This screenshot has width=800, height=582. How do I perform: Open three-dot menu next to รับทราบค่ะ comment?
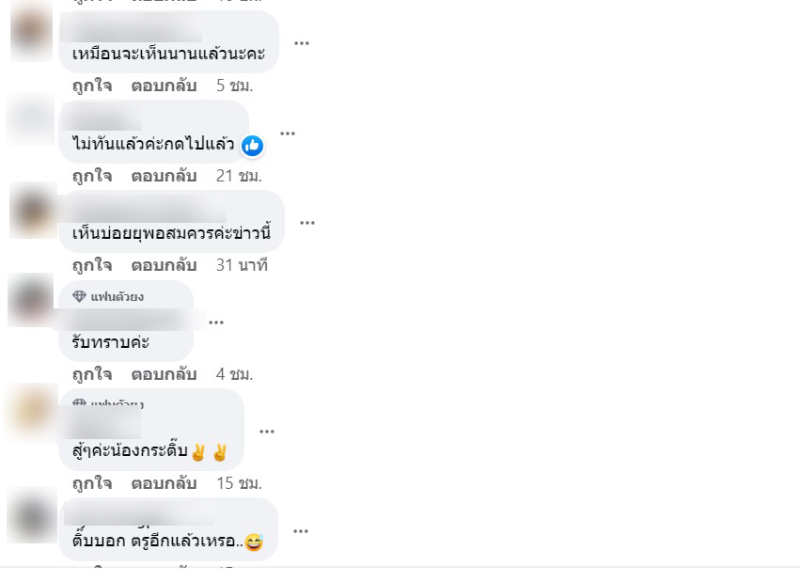click(x=216, y=322)
